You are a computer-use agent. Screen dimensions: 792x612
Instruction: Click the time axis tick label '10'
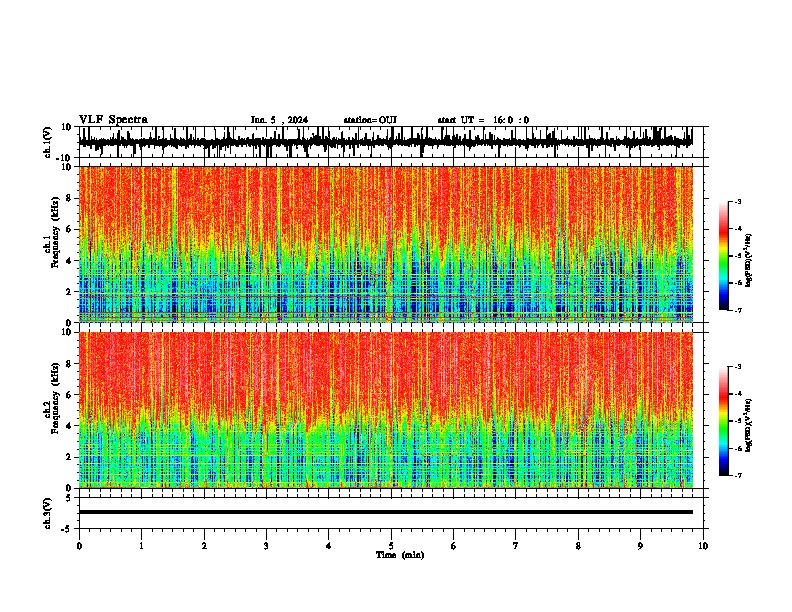tap(703, 546)
